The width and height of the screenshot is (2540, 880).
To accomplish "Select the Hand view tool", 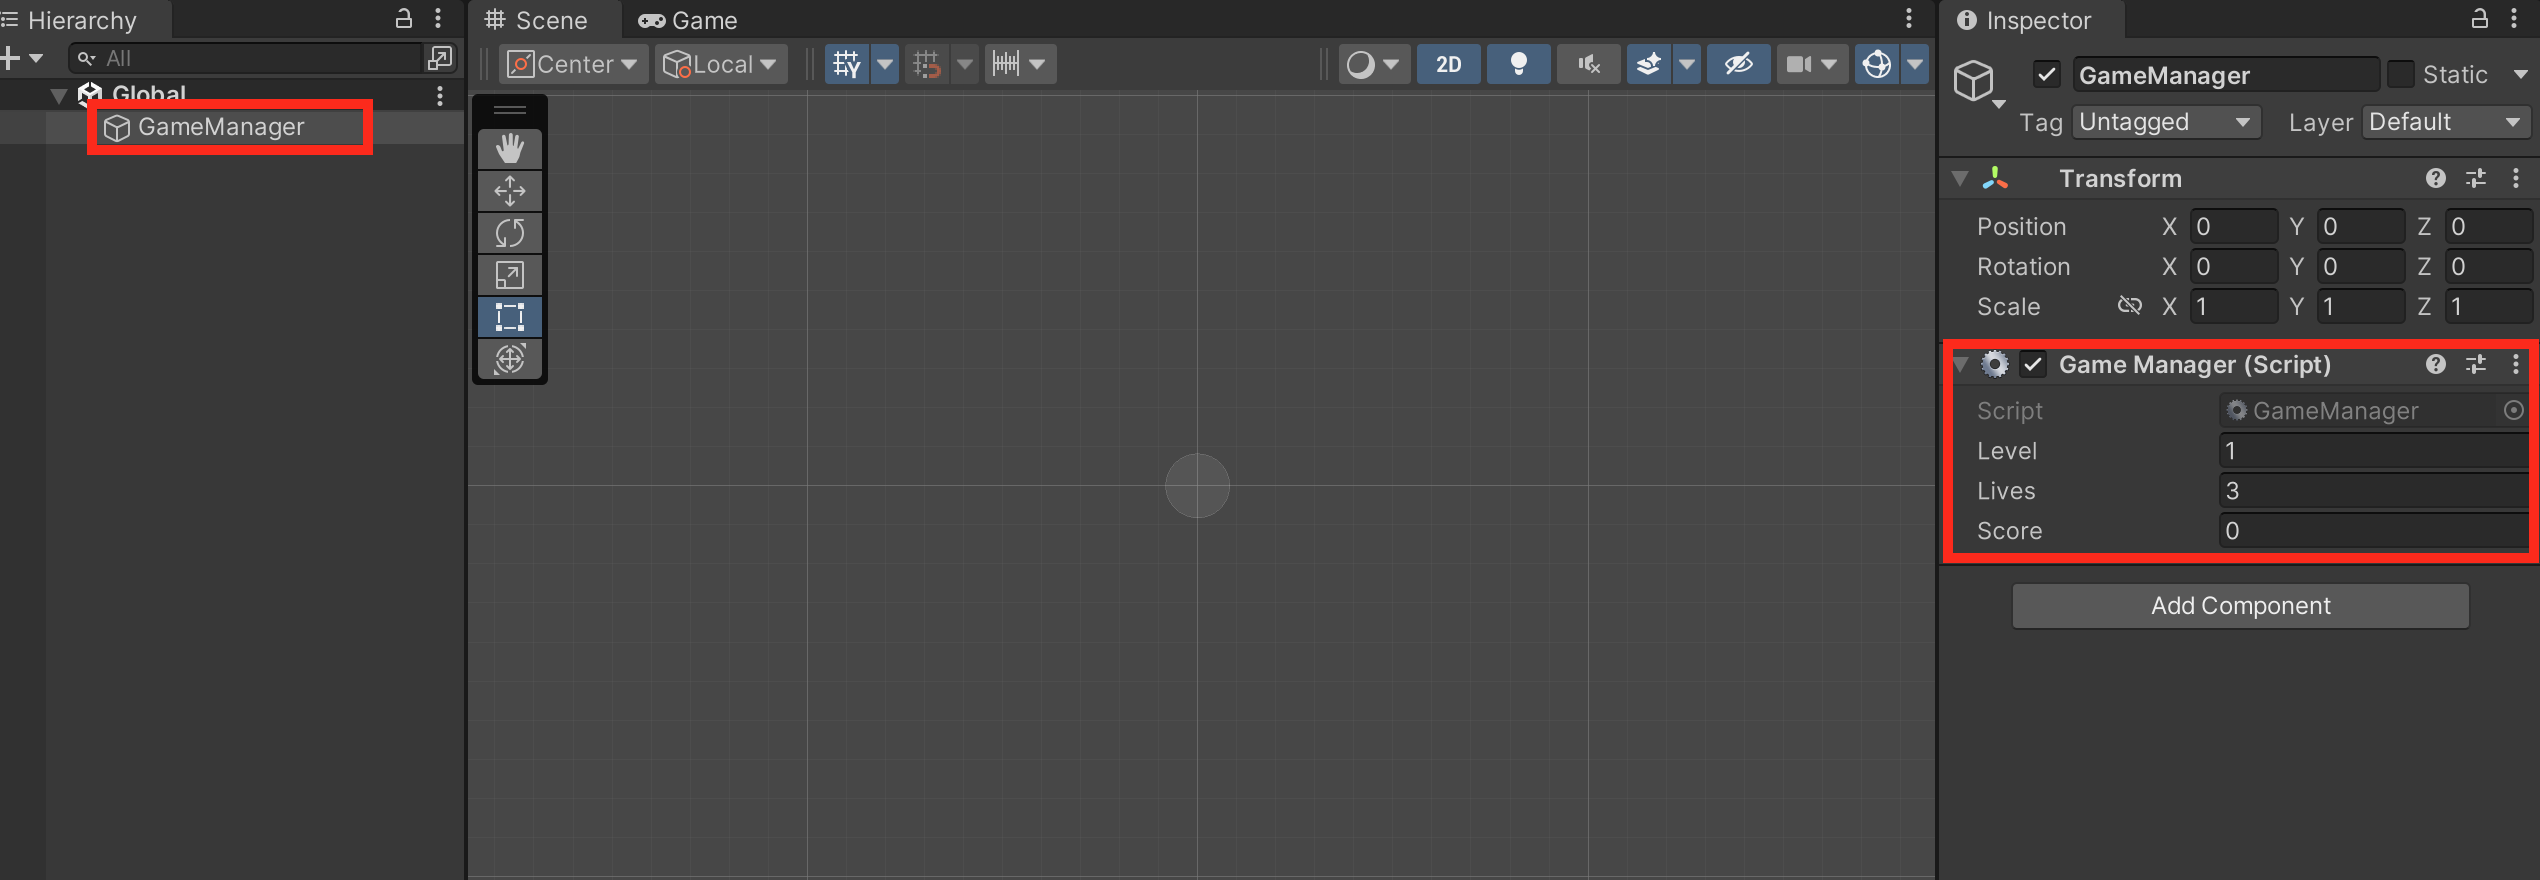I will pyautogui.click(x=510, y=149).
